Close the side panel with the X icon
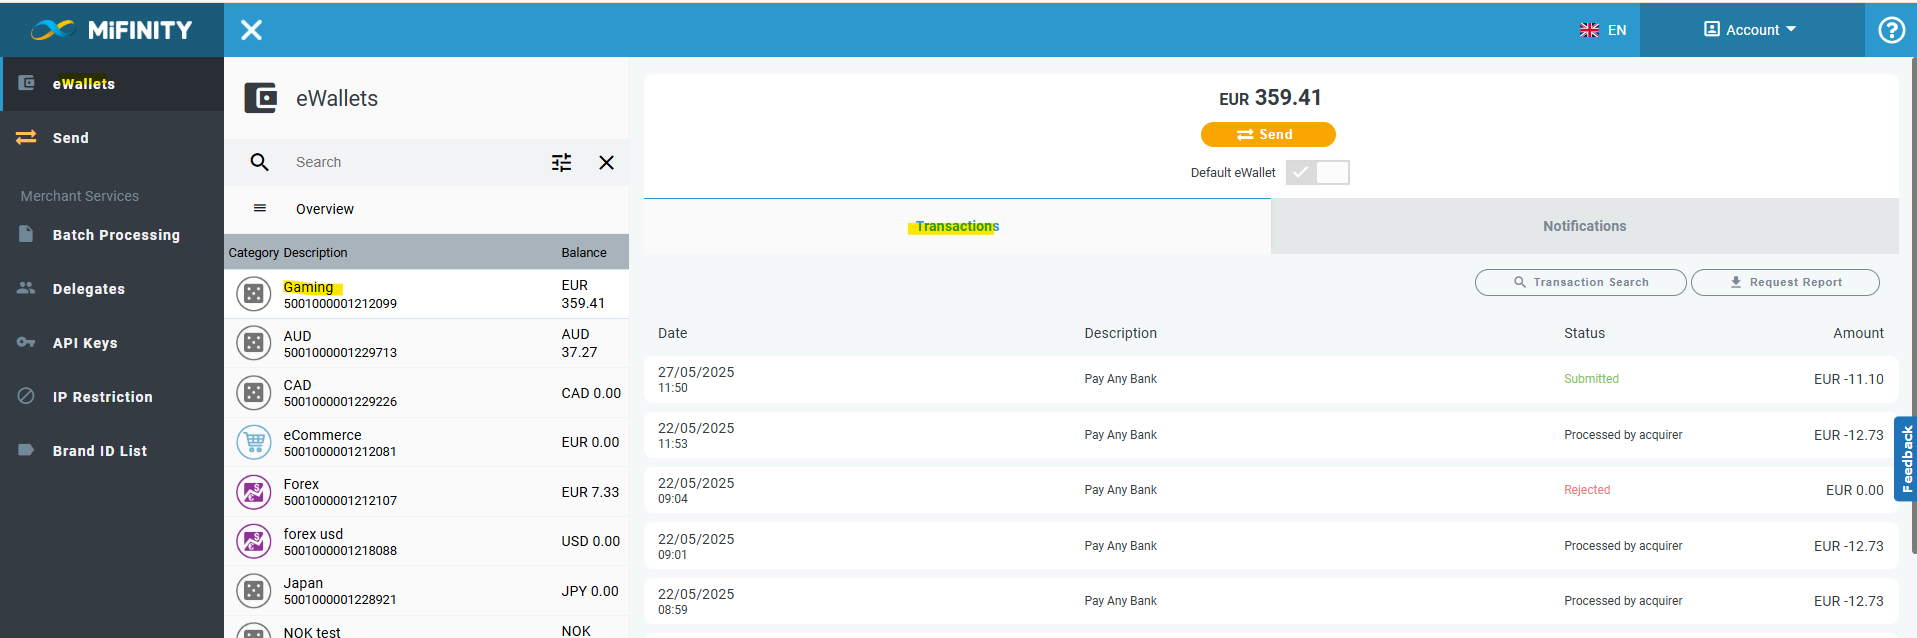 pos(252,30)
